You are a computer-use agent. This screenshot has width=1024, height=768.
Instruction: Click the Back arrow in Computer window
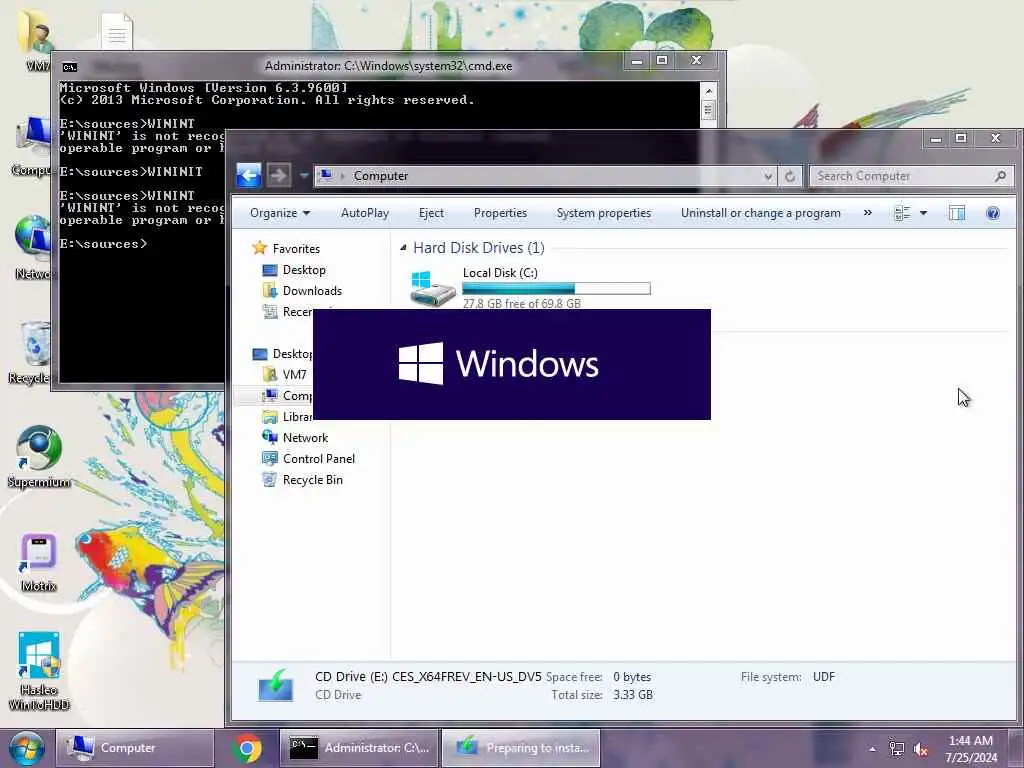[x=249, y=176]
